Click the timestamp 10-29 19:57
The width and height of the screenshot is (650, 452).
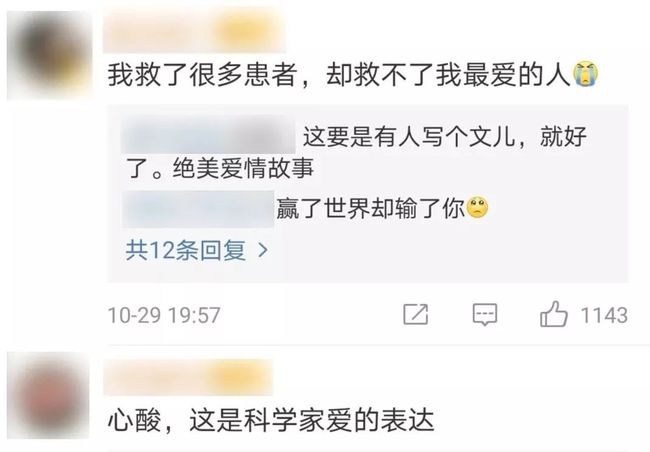click(164, 315)
